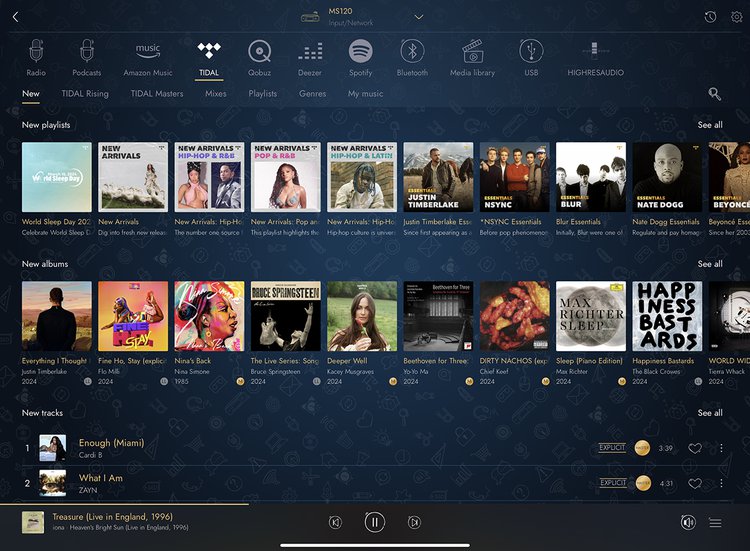The width and height of the screenshot is (750, 551).
Task: Open the Qobuz service
Action: [x=259, y=57]
